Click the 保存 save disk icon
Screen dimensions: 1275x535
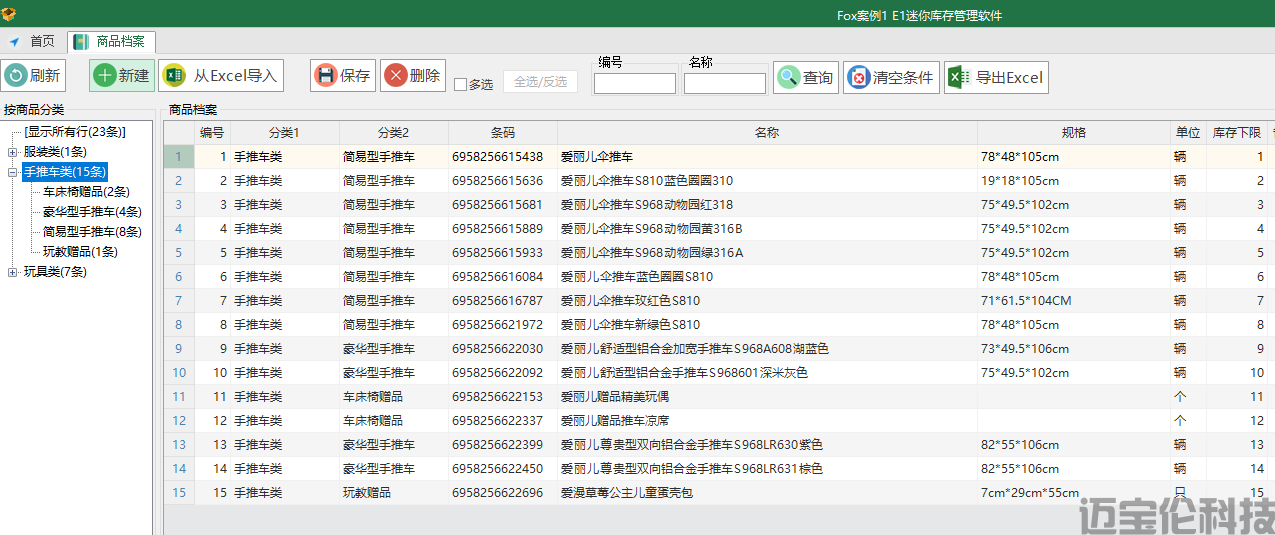[x=326, y=76]
